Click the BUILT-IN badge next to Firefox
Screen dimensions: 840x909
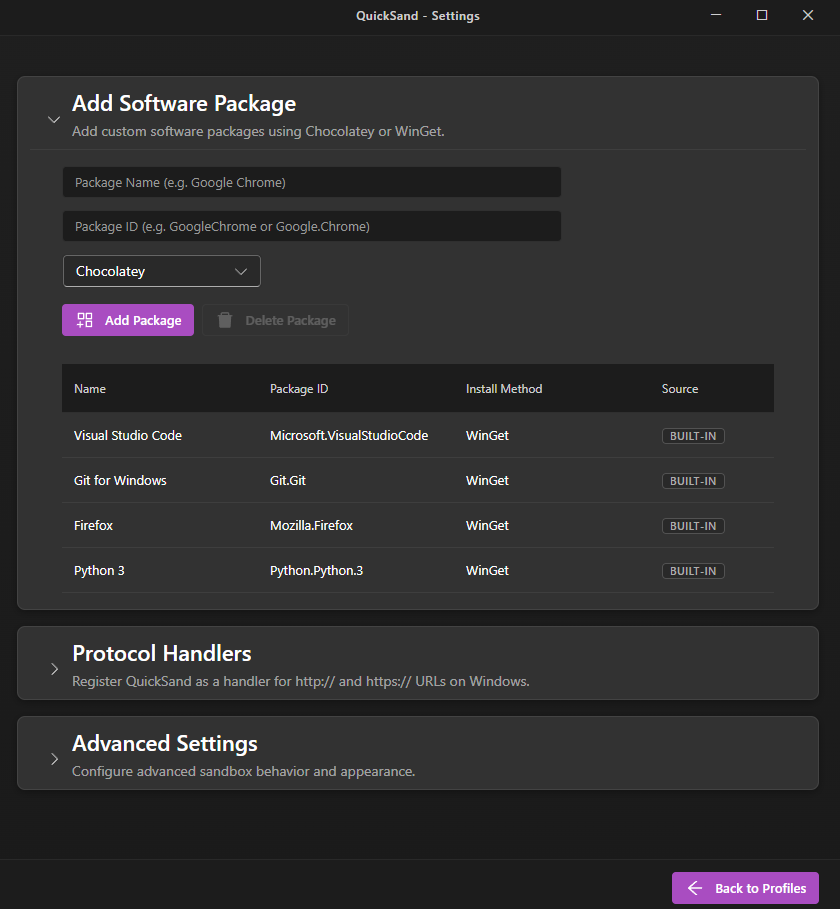click(693, 525)
